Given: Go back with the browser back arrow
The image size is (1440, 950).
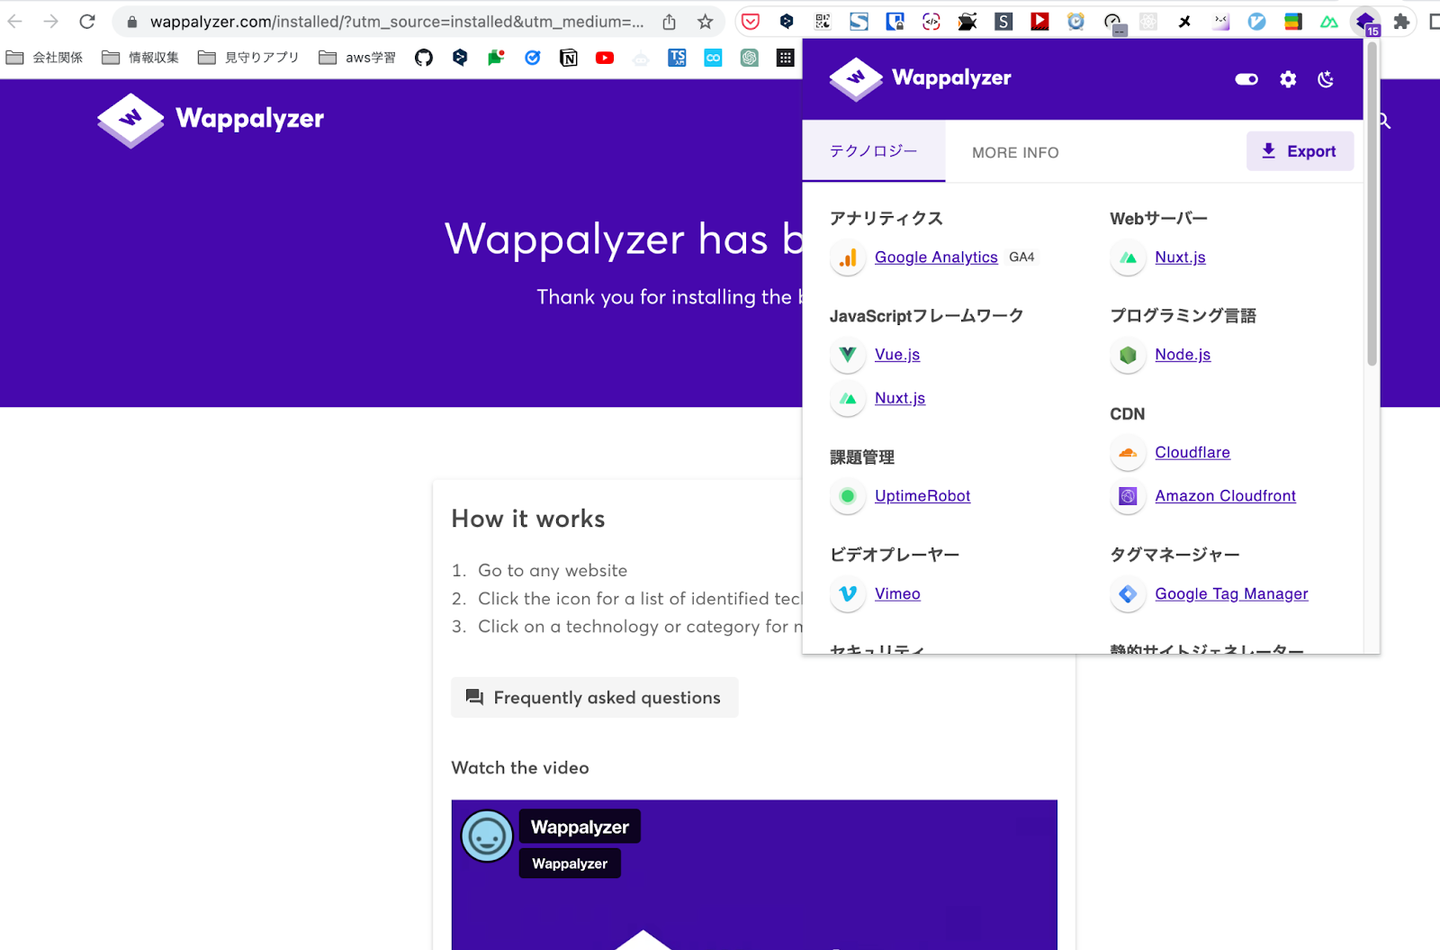Looking at the screenshot, I should pos(15,21).
